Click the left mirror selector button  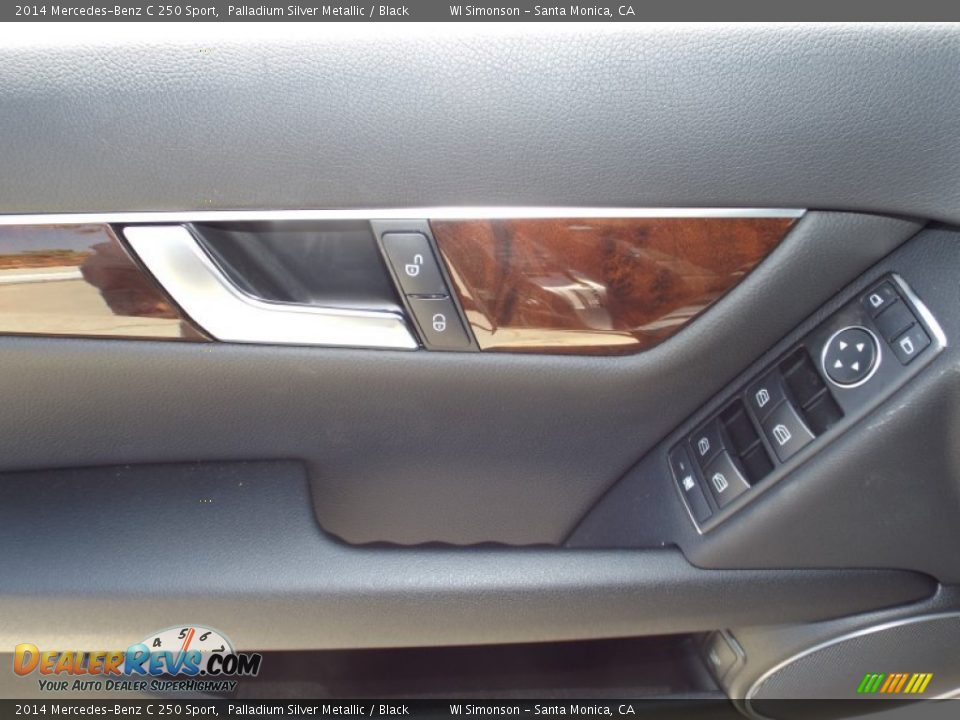(875, 302)
